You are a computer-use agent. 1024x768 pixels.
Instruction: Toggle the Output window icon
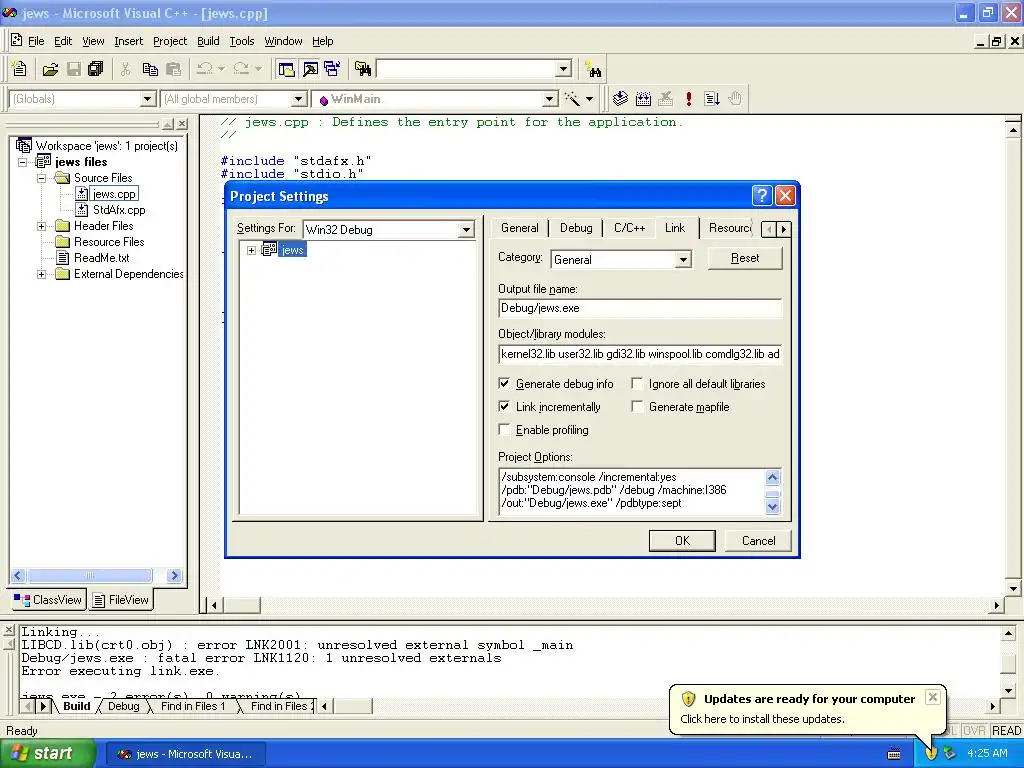(x=310, y=69)
